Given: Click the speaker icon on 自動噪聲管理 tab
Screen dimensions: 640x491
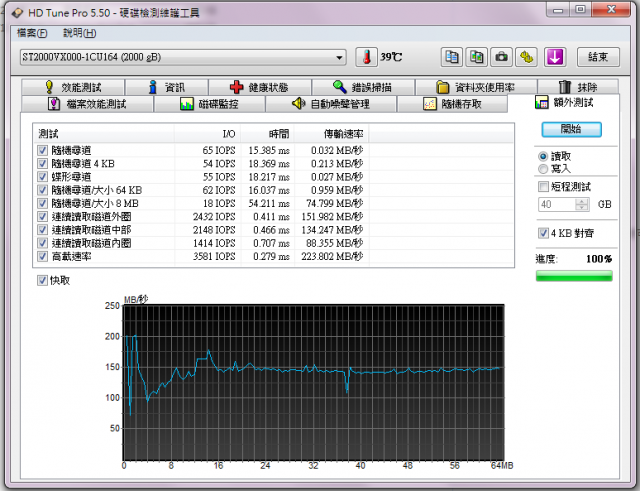Looking at the screenshot, I should pyautogui.click(x=299, y=104).
